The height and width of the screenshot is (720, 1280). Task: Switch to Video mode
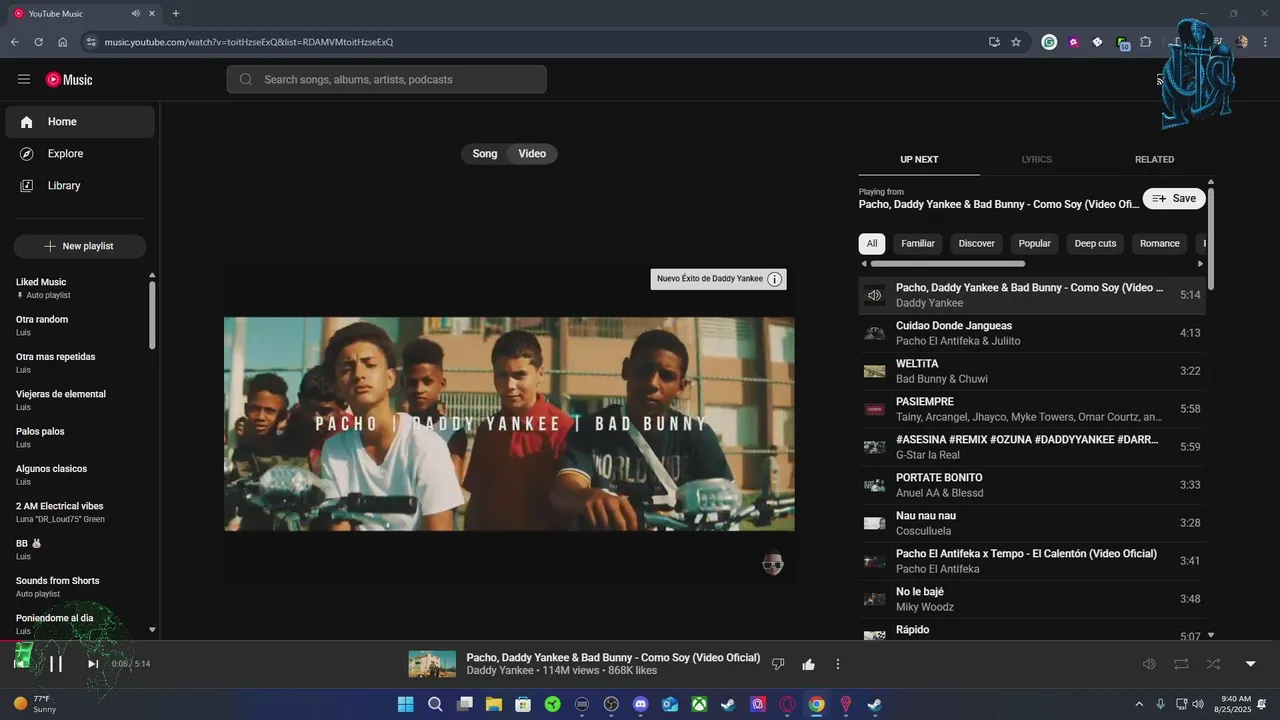pyautogui.click(x=532, y=154)
